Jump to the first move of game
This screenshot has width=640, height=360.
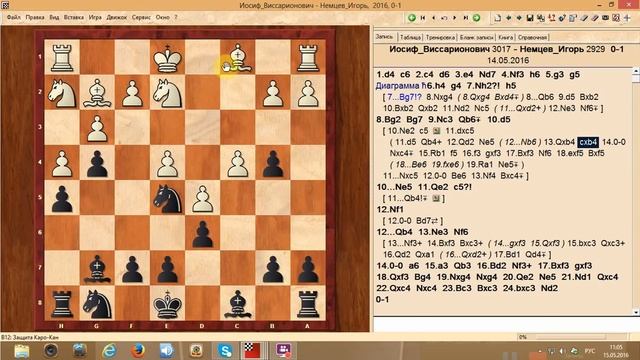point(423,18)
